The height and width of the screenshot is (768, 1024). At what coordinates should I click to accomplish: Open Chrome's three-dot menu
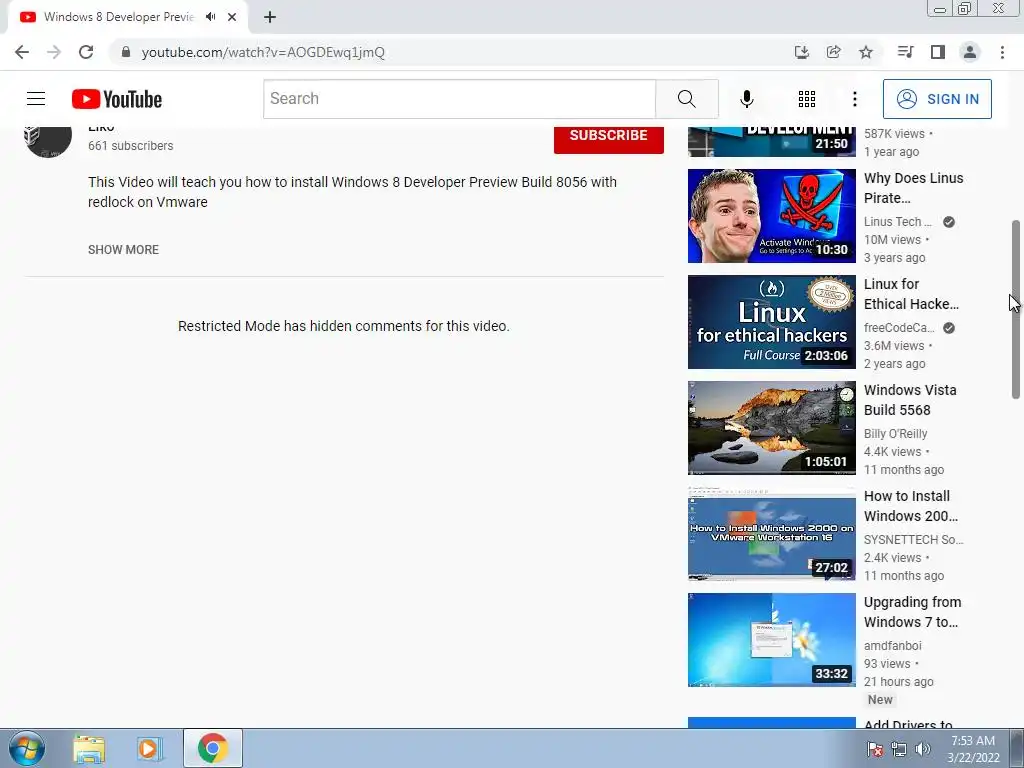1002,52
